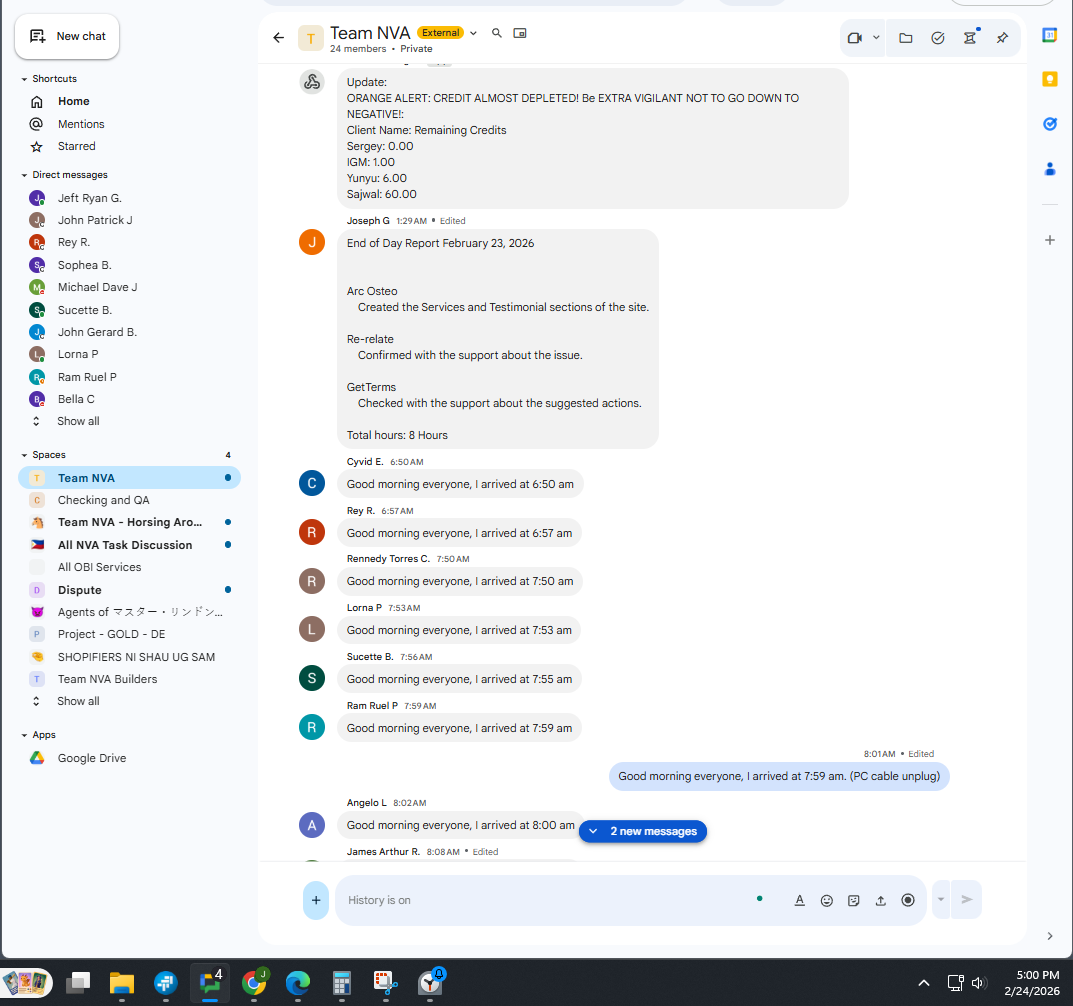Open the Dispute space
Image resolution: width=1073 pixels, height=1006 pixels.
(79, 590)
